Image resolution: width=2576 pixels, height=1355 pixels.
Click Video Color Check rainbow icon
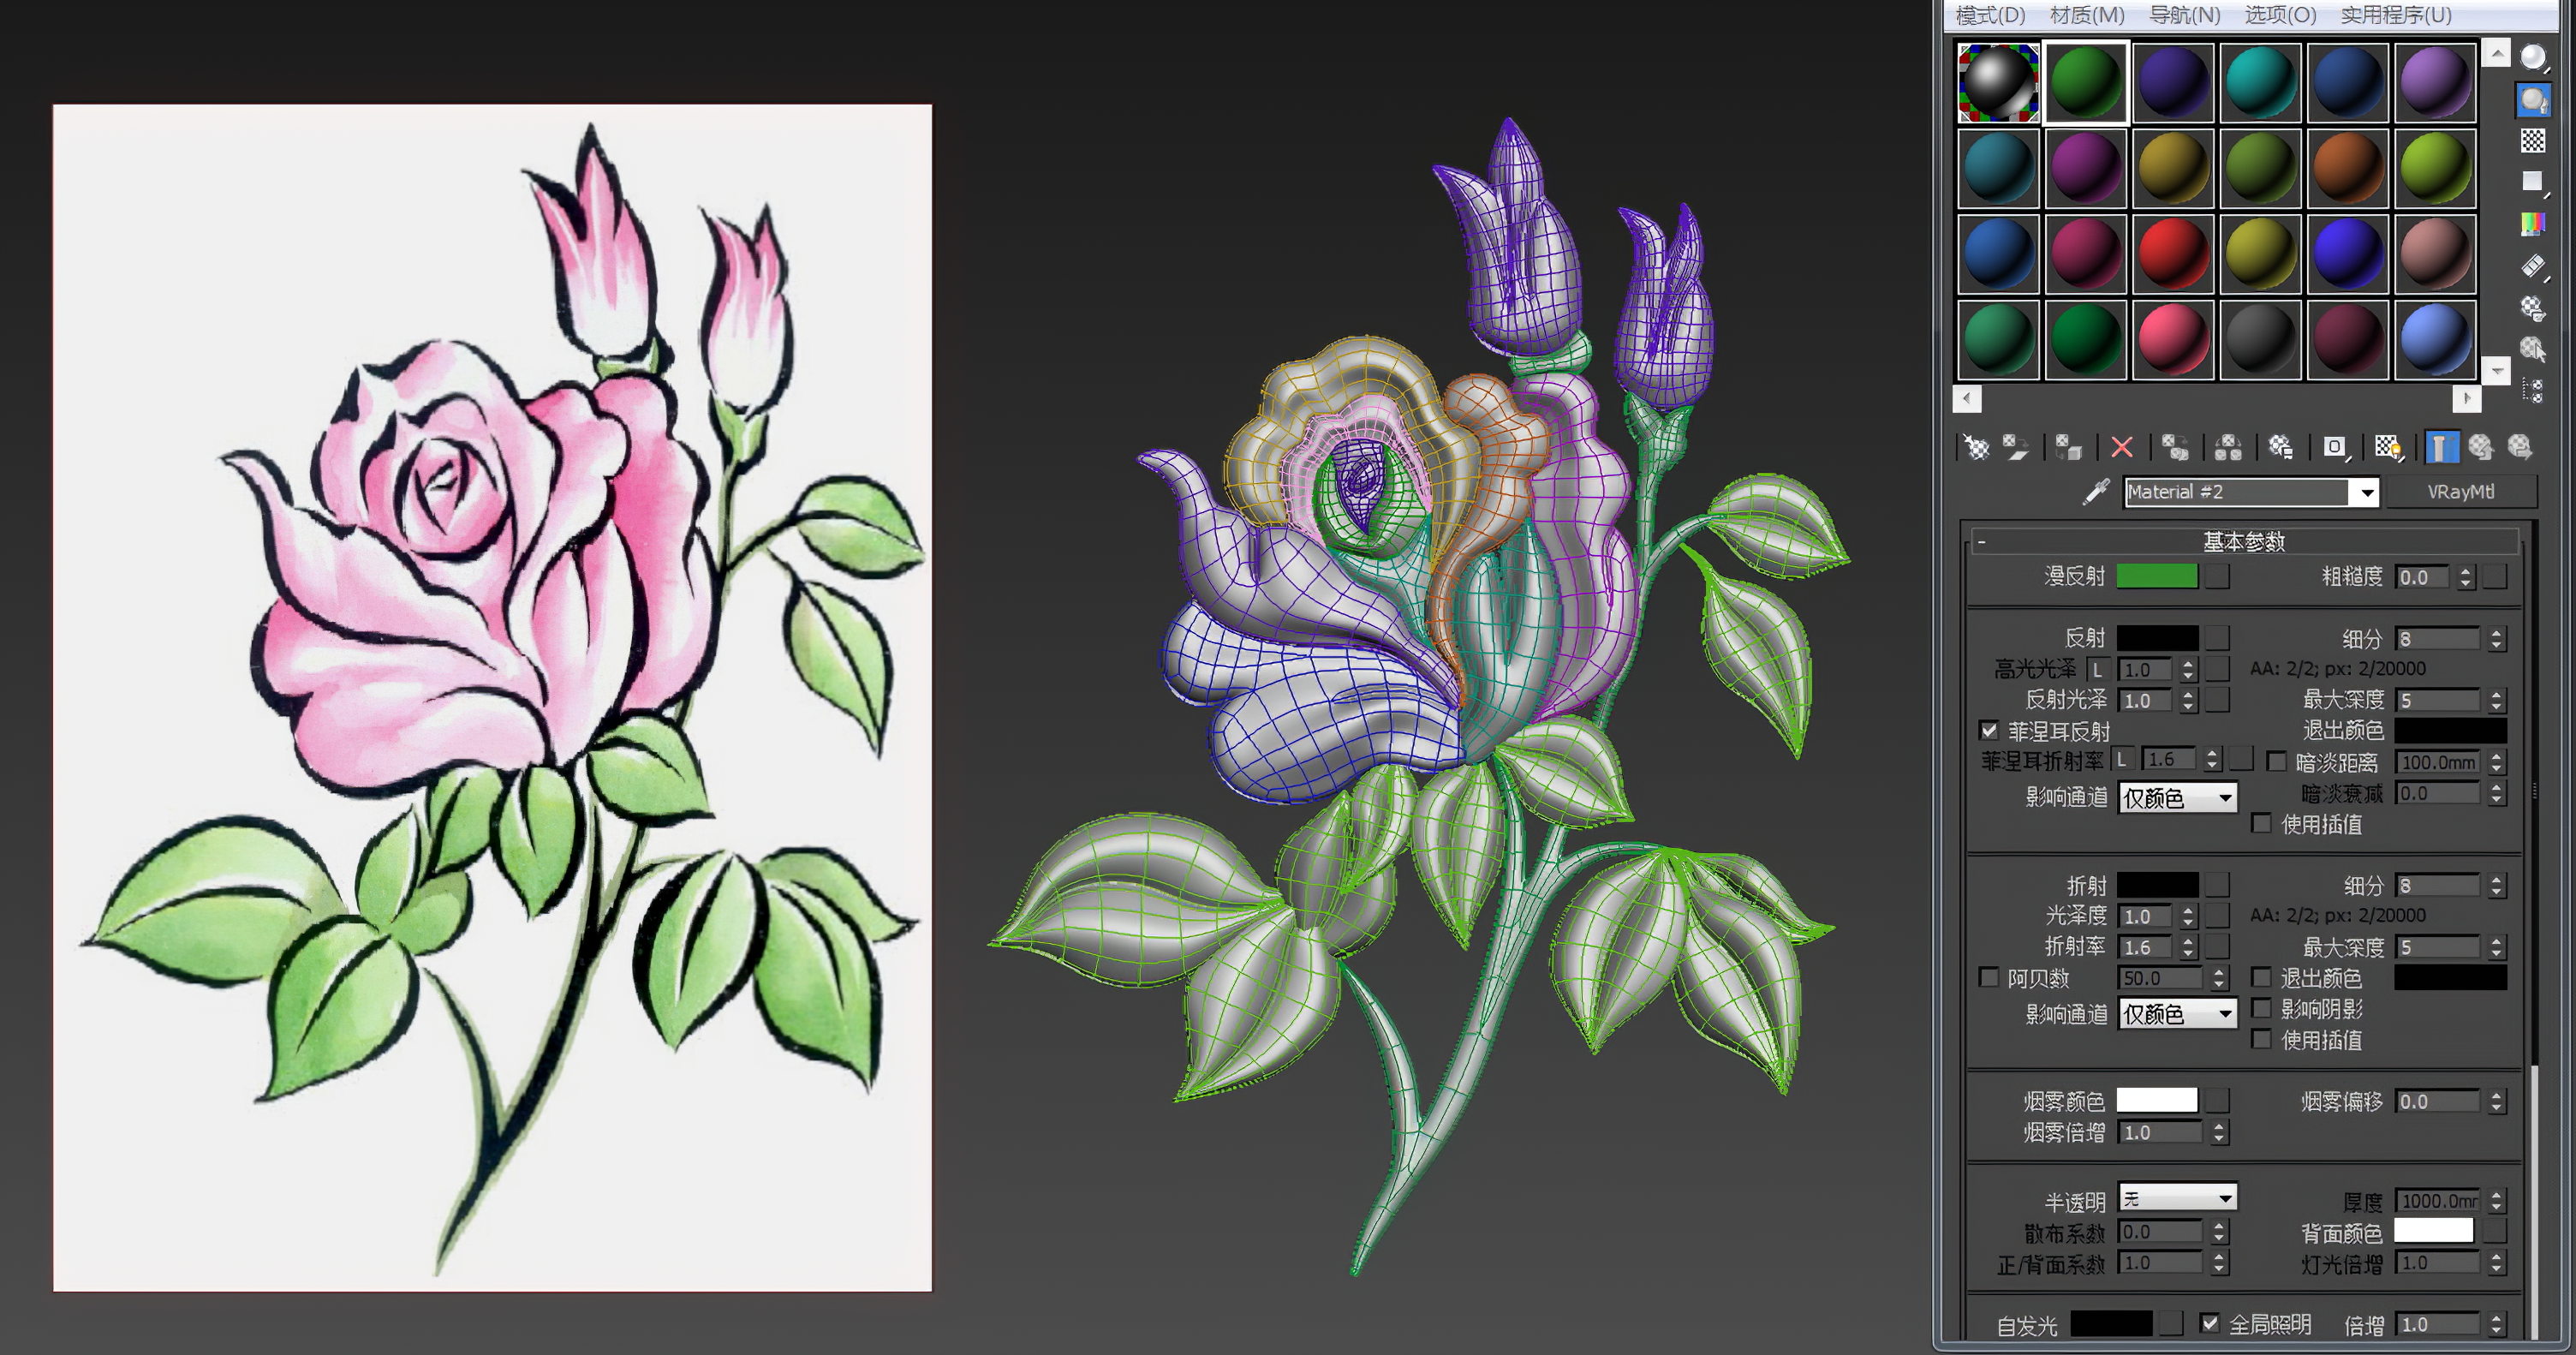2533,223
